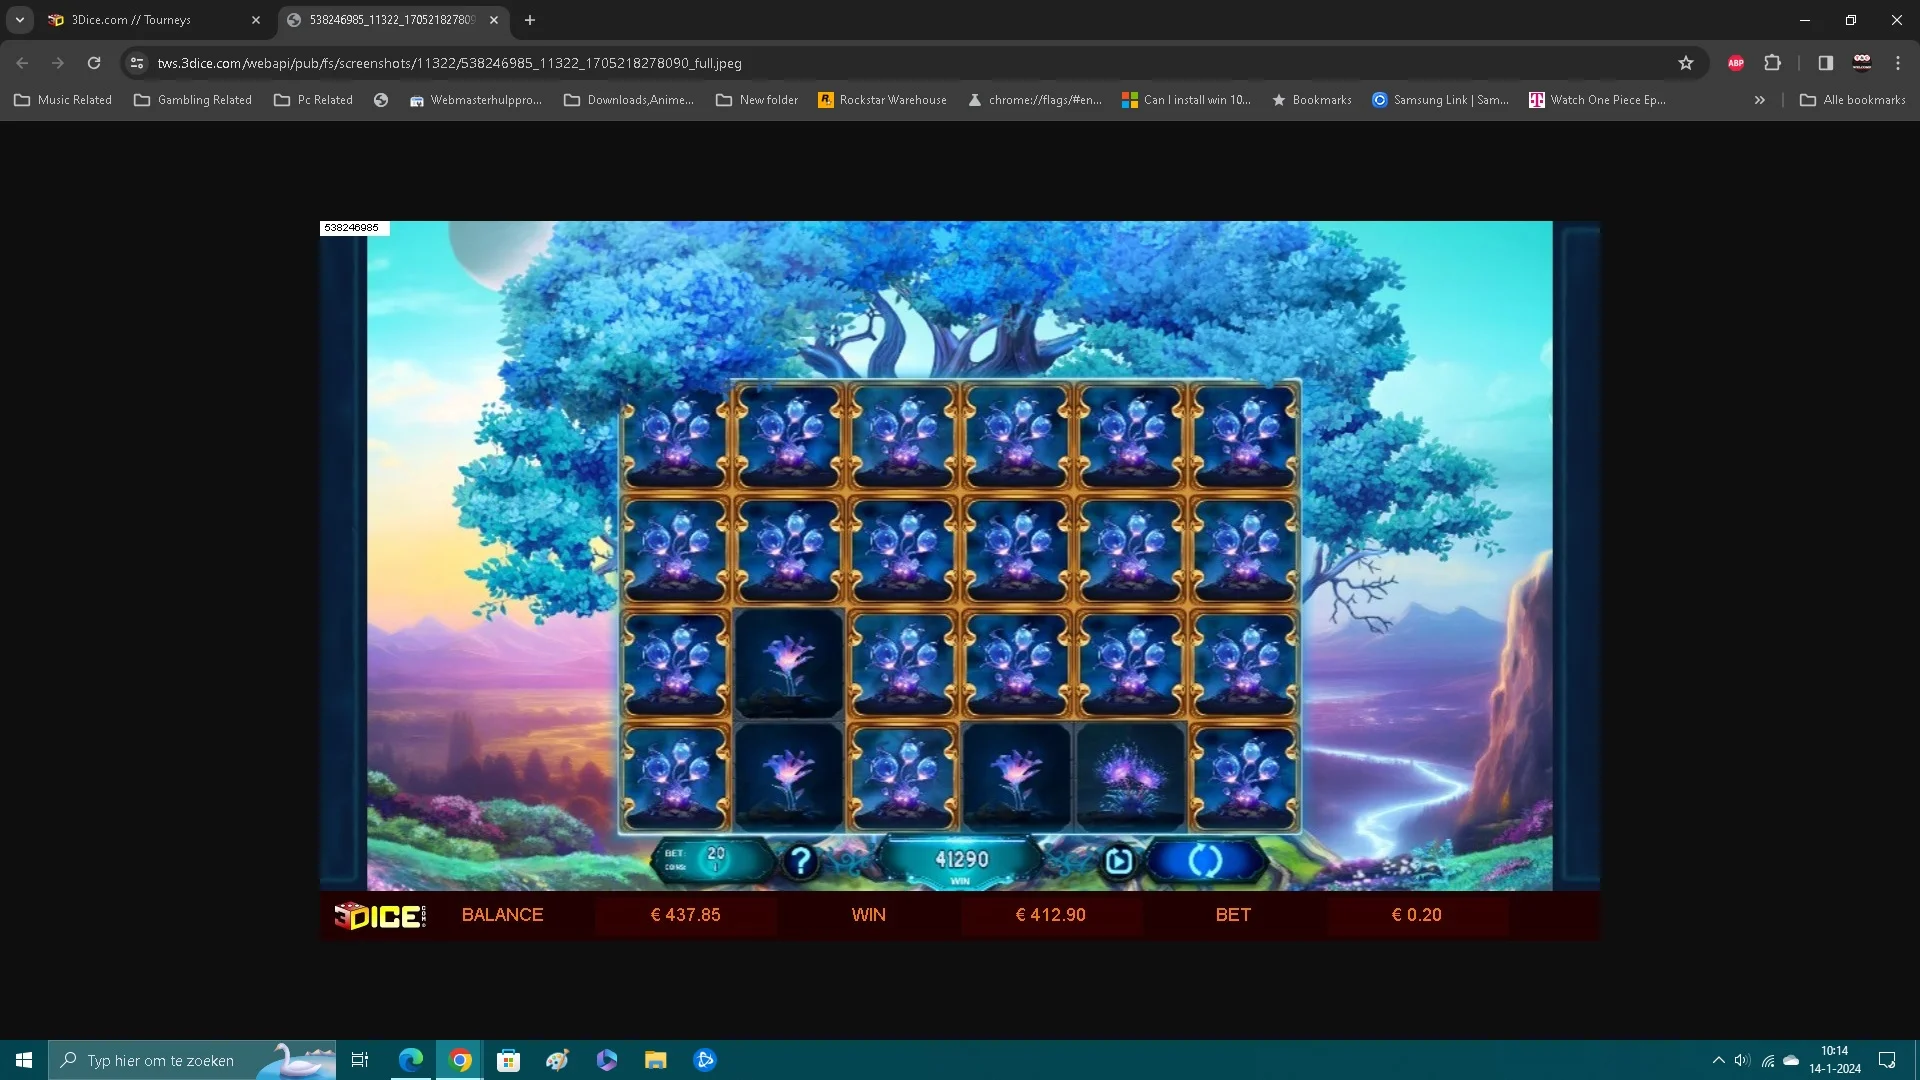Click the balance value € 437.85
The height and width of the screenshot is (1080, 1920).
click(x=685, y=915)
